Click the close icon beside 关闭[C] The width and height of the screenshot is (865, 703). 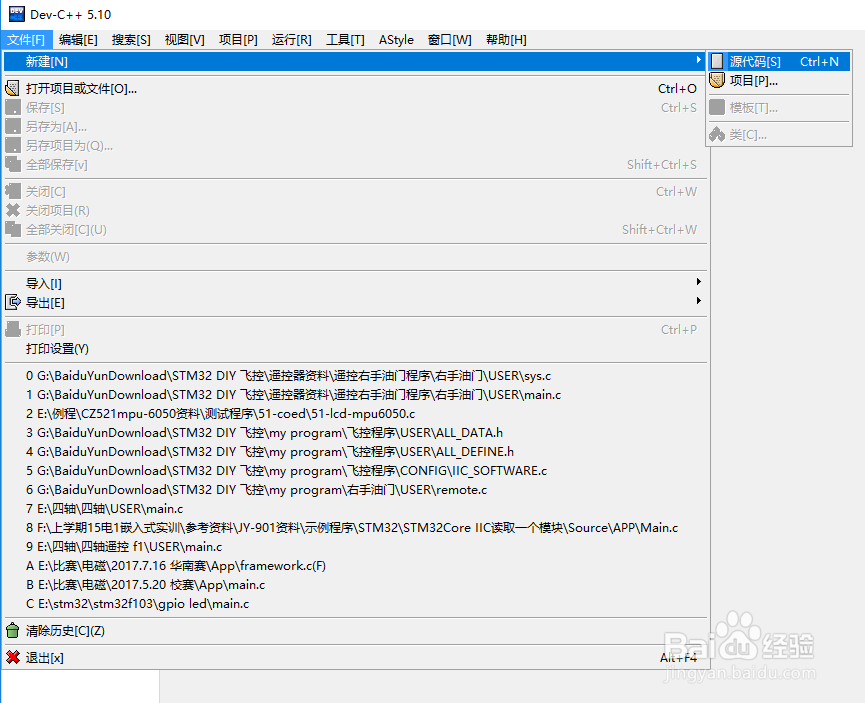coord(13,191)
